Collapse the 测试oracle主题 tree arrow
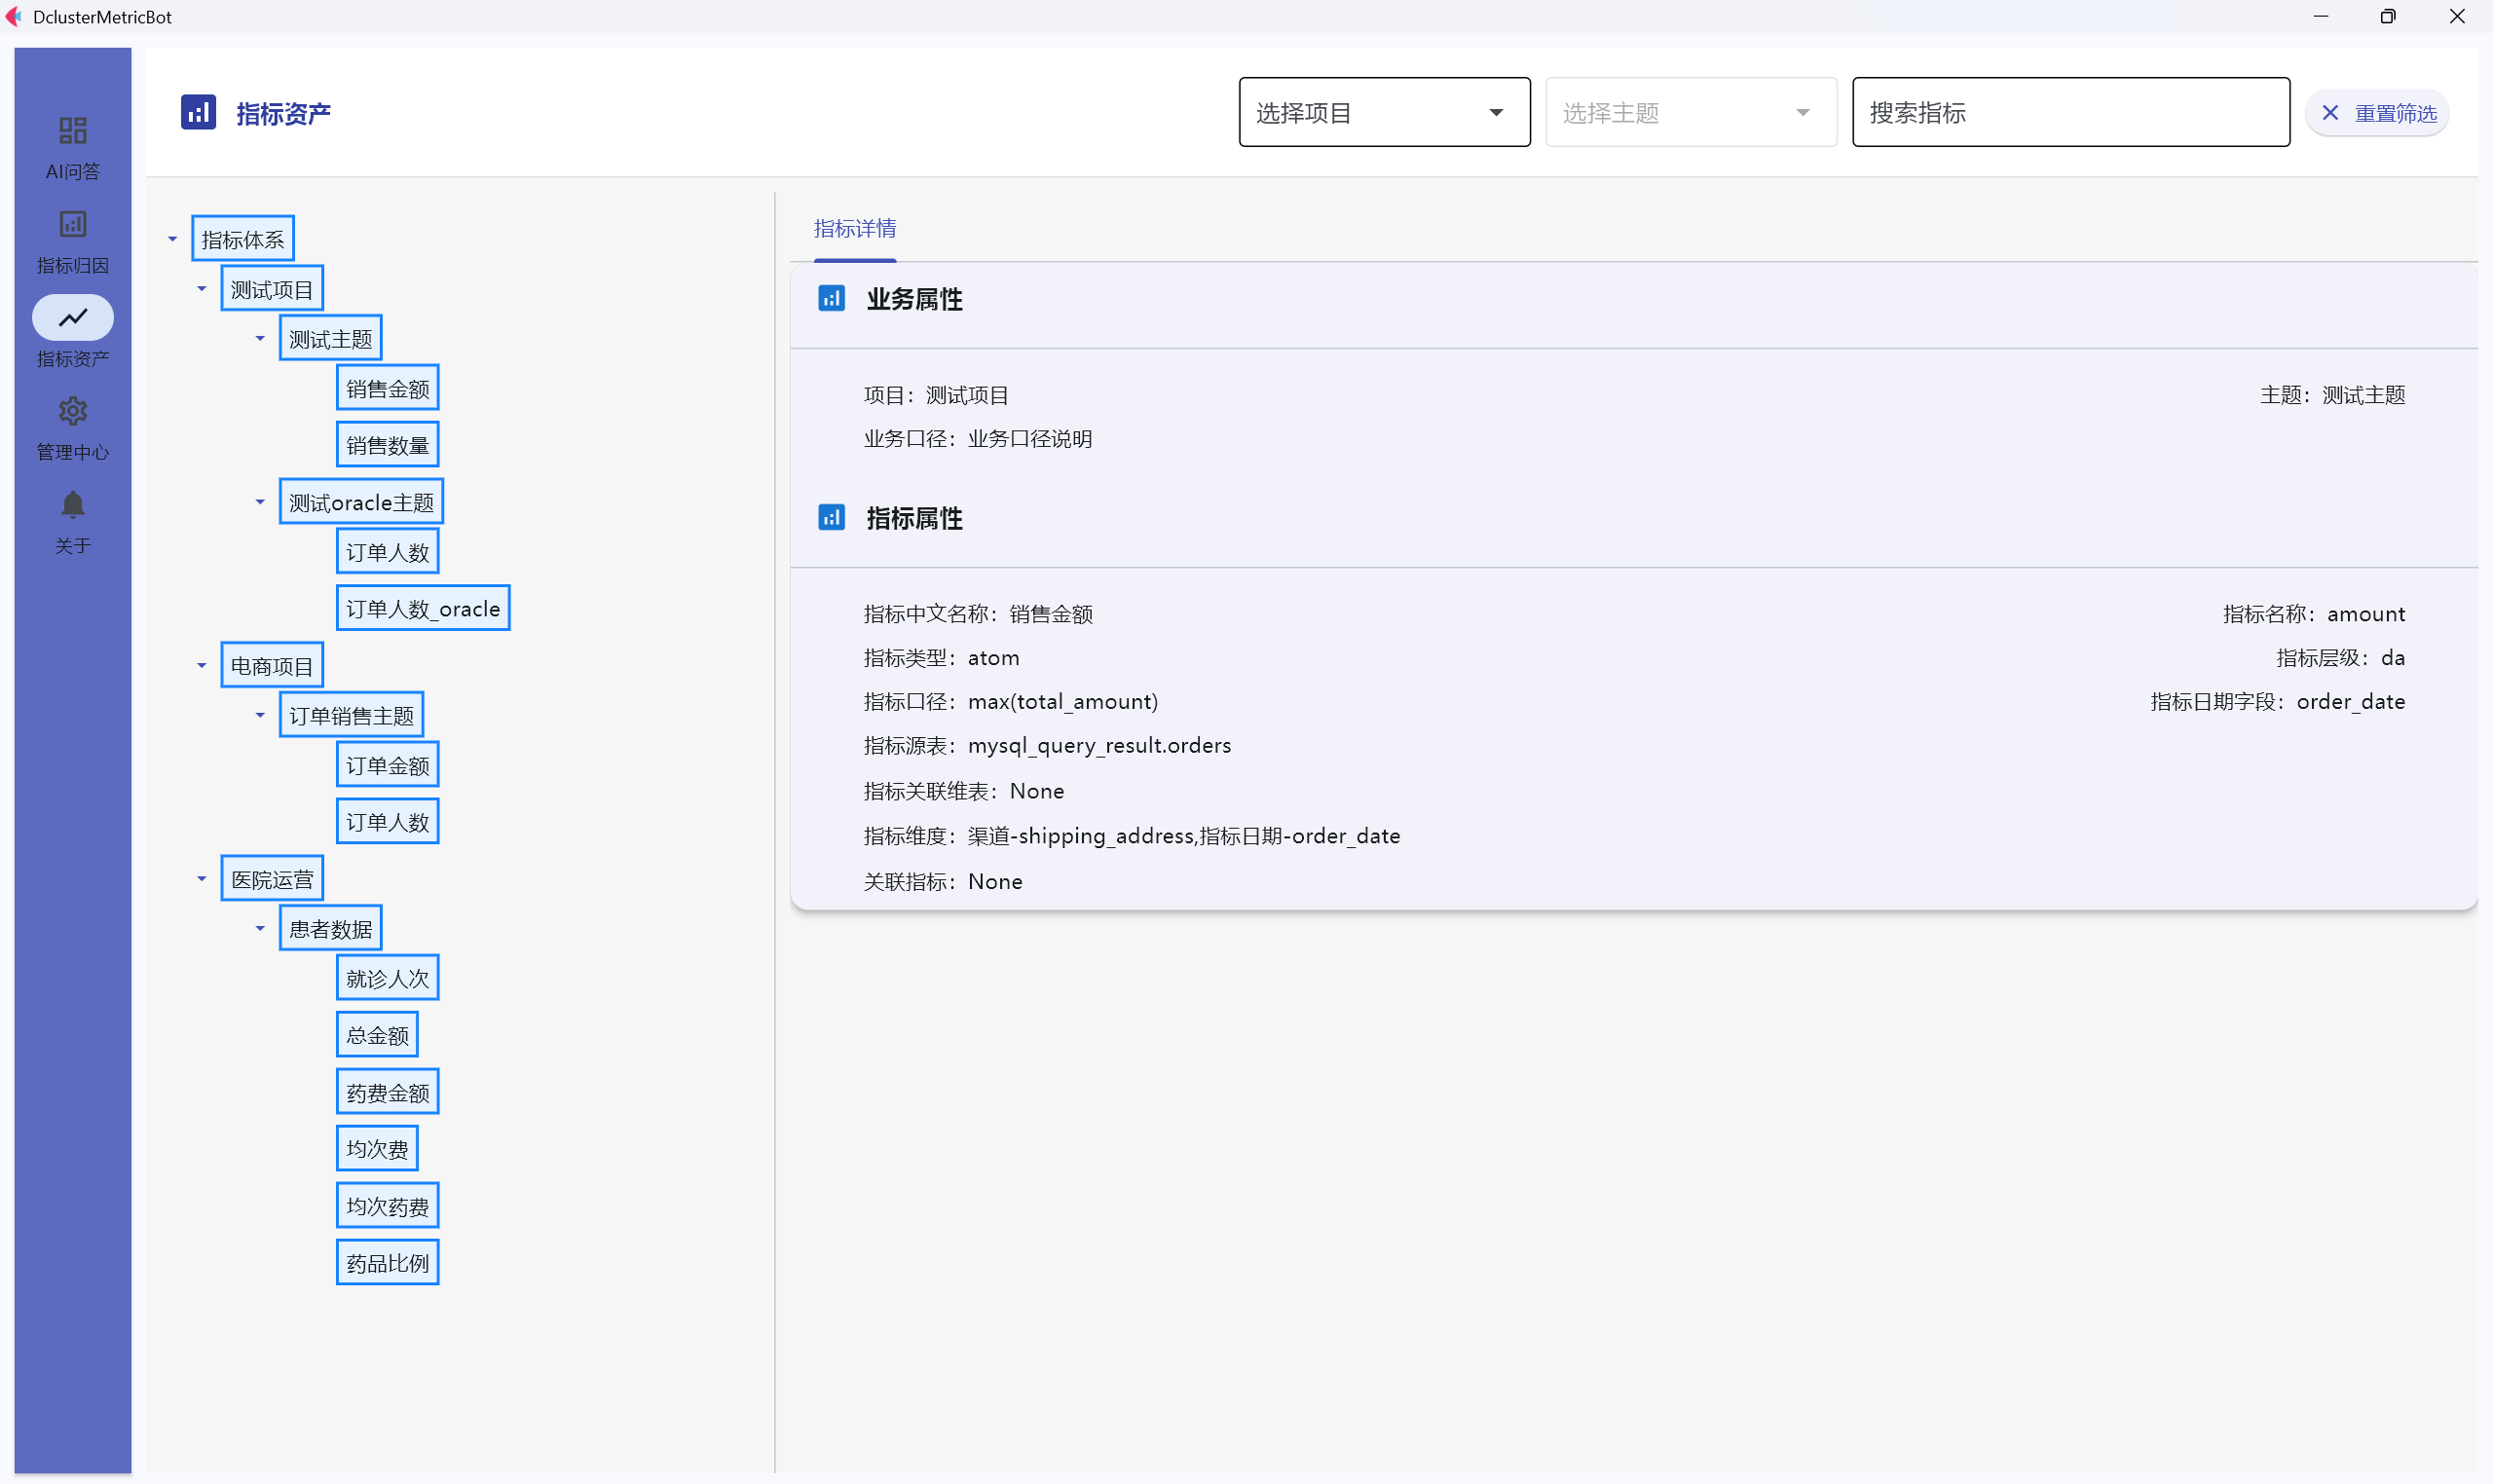 click(x=260, y=502)
